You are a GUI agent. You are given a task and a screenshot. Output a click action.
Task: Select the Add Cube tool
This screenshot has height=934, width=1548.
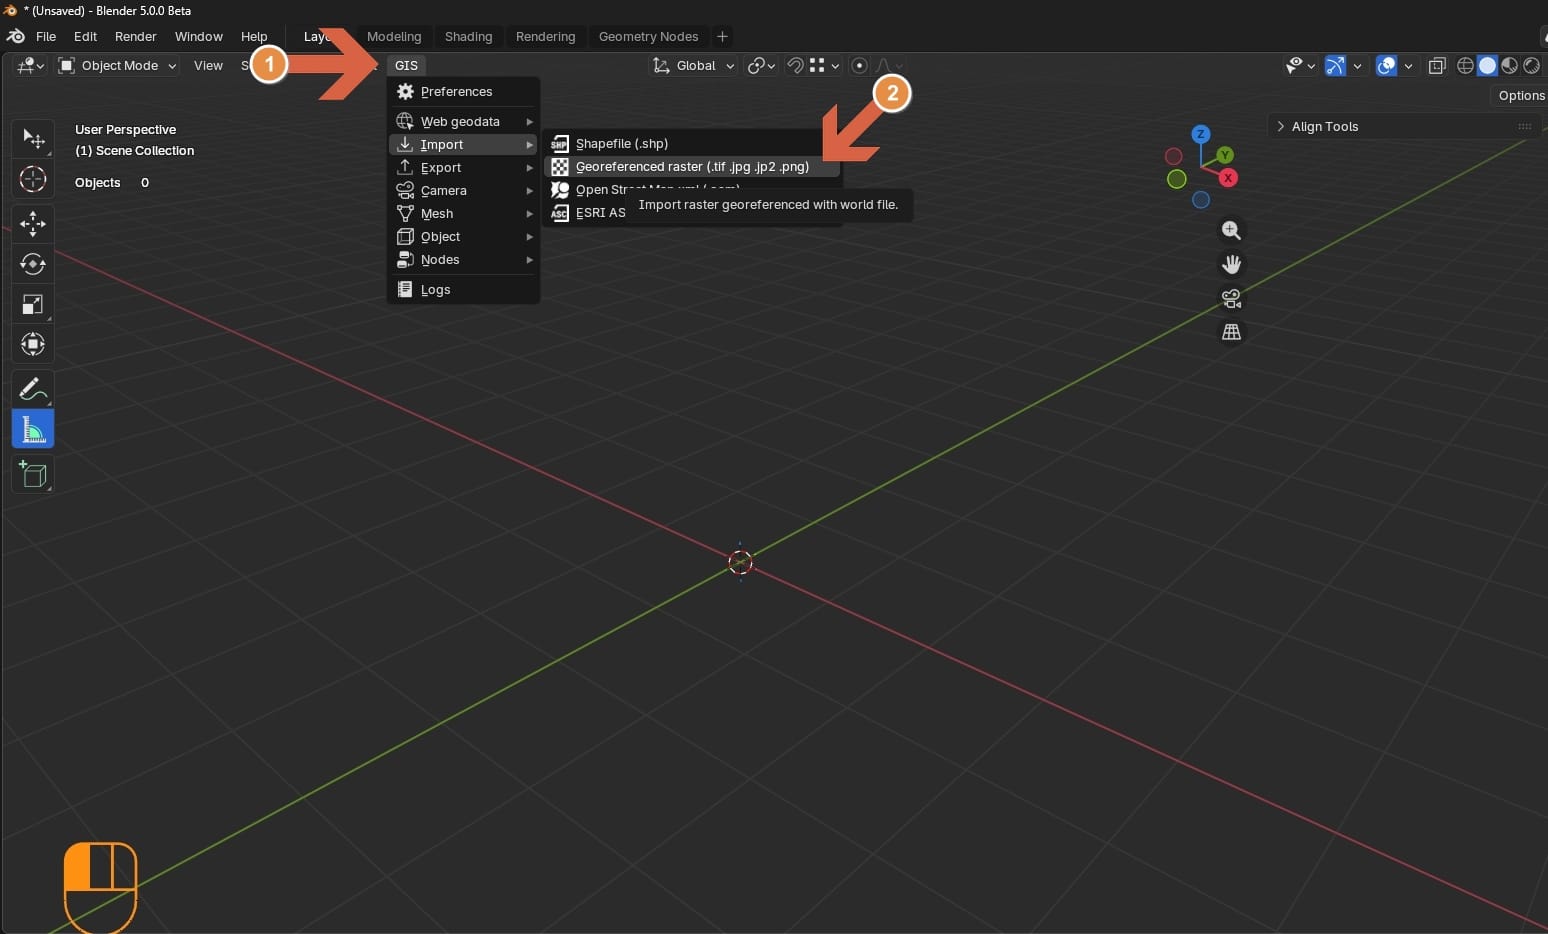[x=33, y=474]
